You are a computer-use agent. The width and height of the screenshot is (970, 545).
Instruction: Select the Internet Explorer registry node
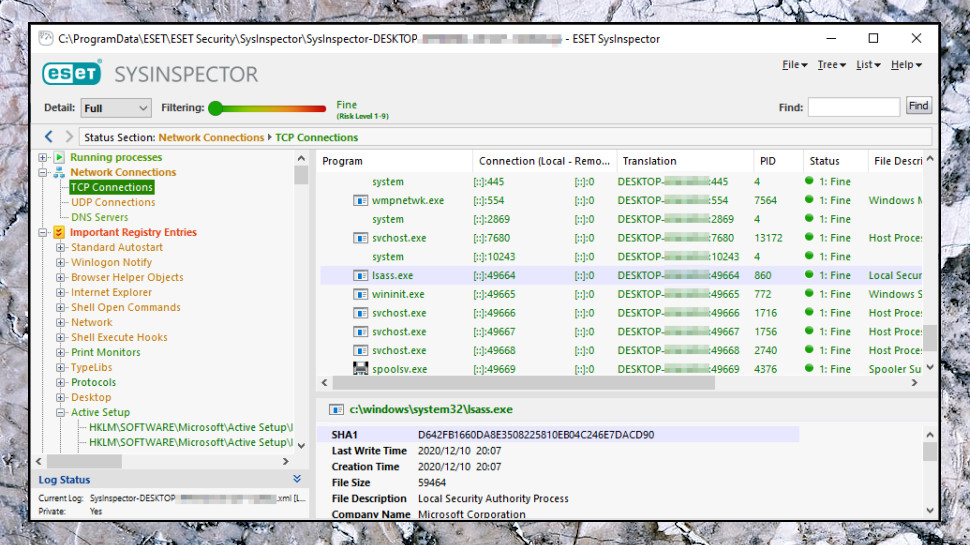coord(111,293)
